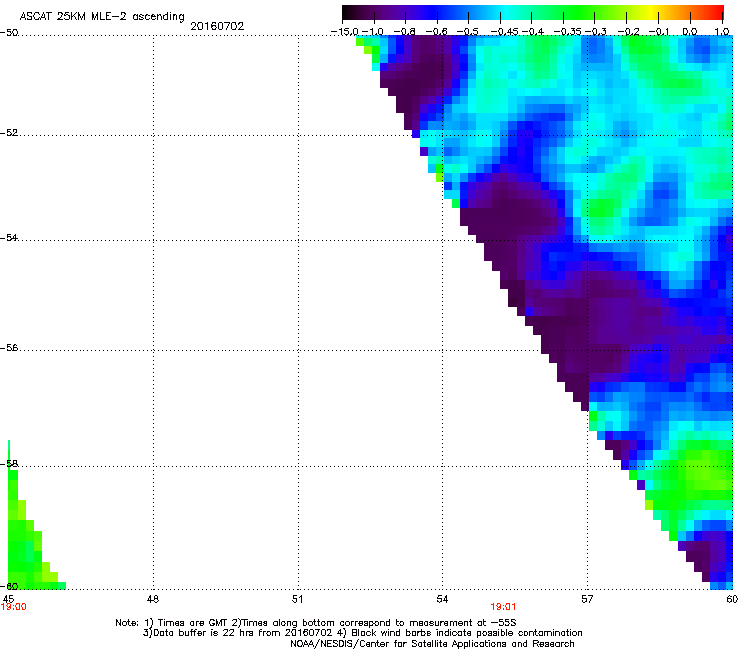Click the -1.0 color bar label
The height and width of the screenshot is (650, 740).
click(373, 32)
